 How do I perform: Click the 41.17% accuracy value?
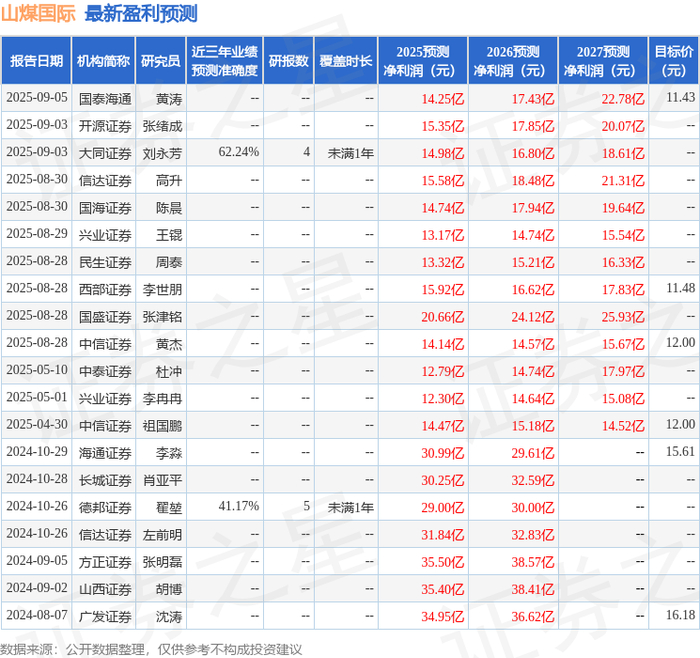238,506
